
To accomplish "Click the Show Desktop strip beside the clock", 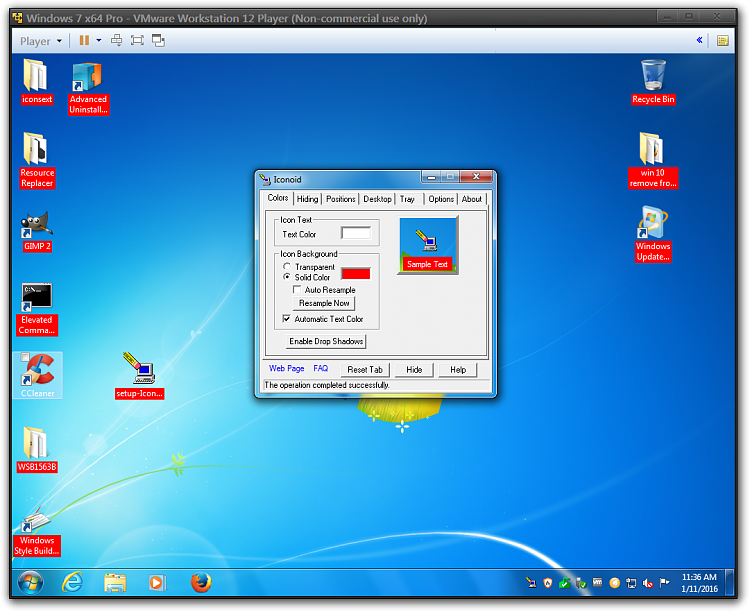I will [729, 582].
